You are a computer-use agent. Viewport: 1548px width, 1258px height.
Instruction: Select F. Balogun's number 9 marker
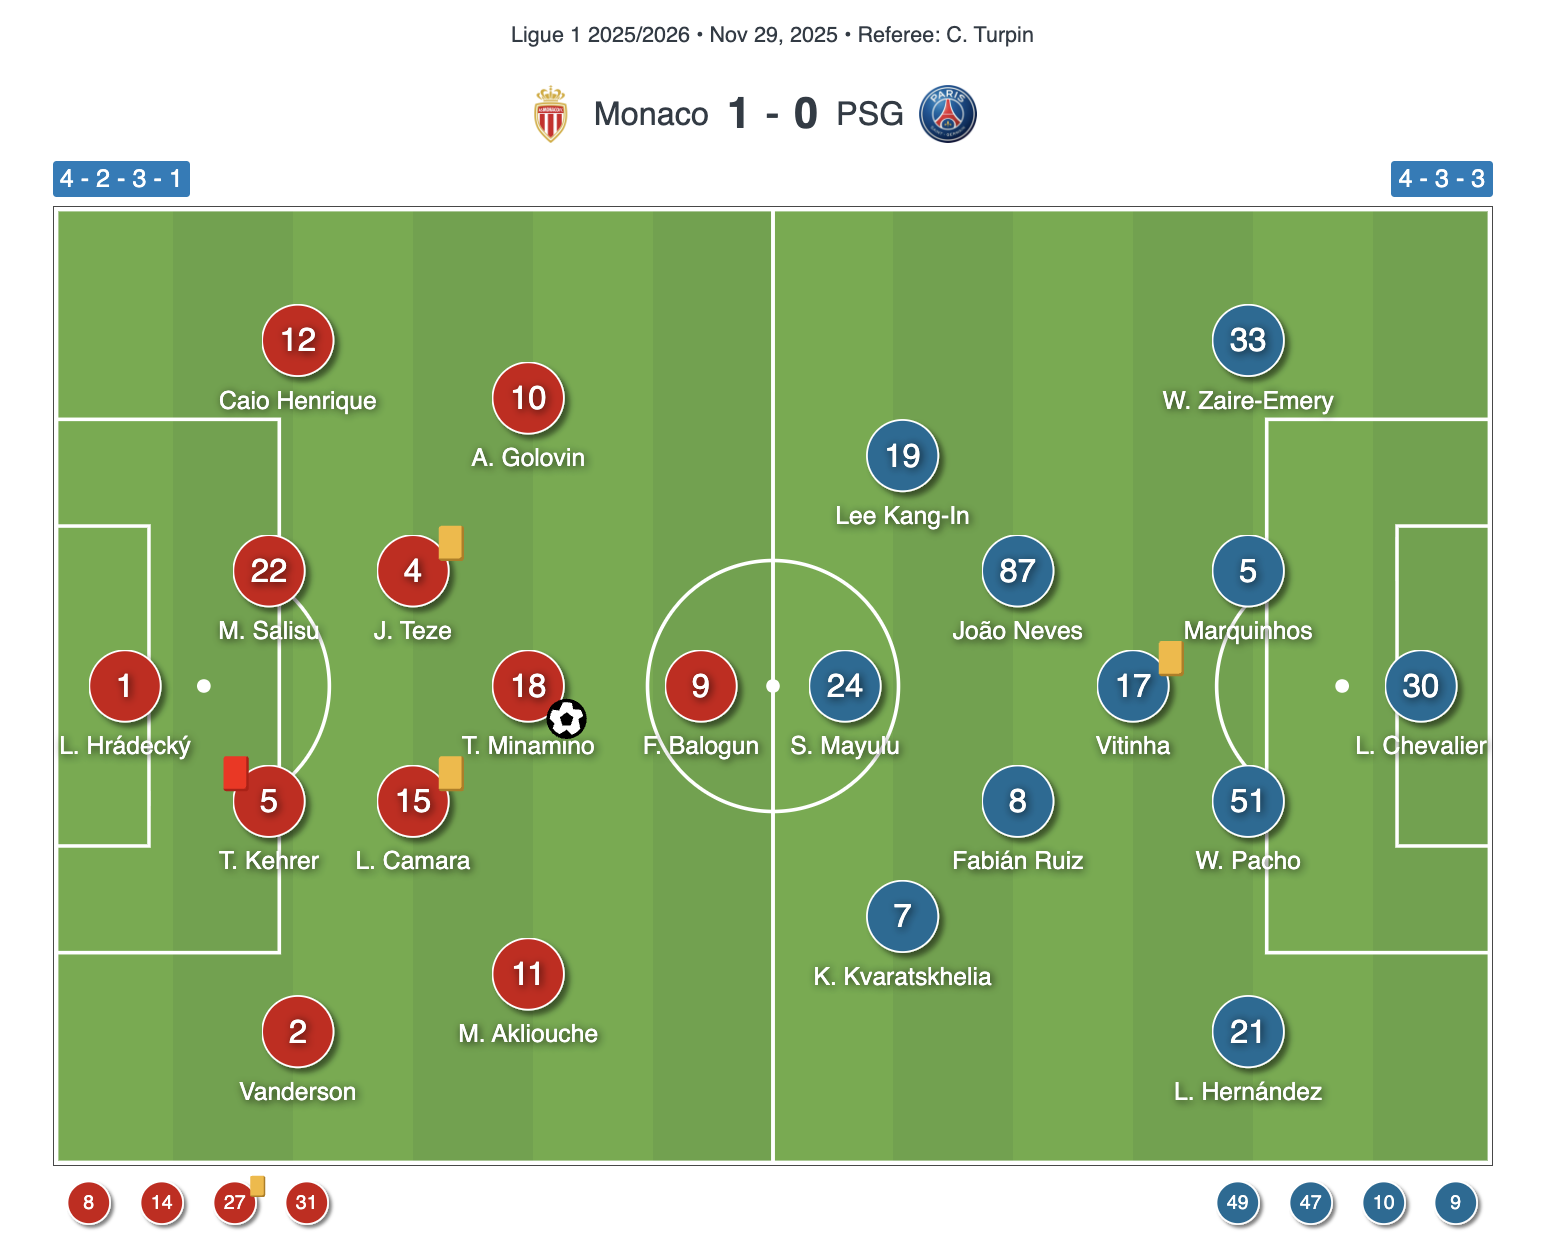701,686
